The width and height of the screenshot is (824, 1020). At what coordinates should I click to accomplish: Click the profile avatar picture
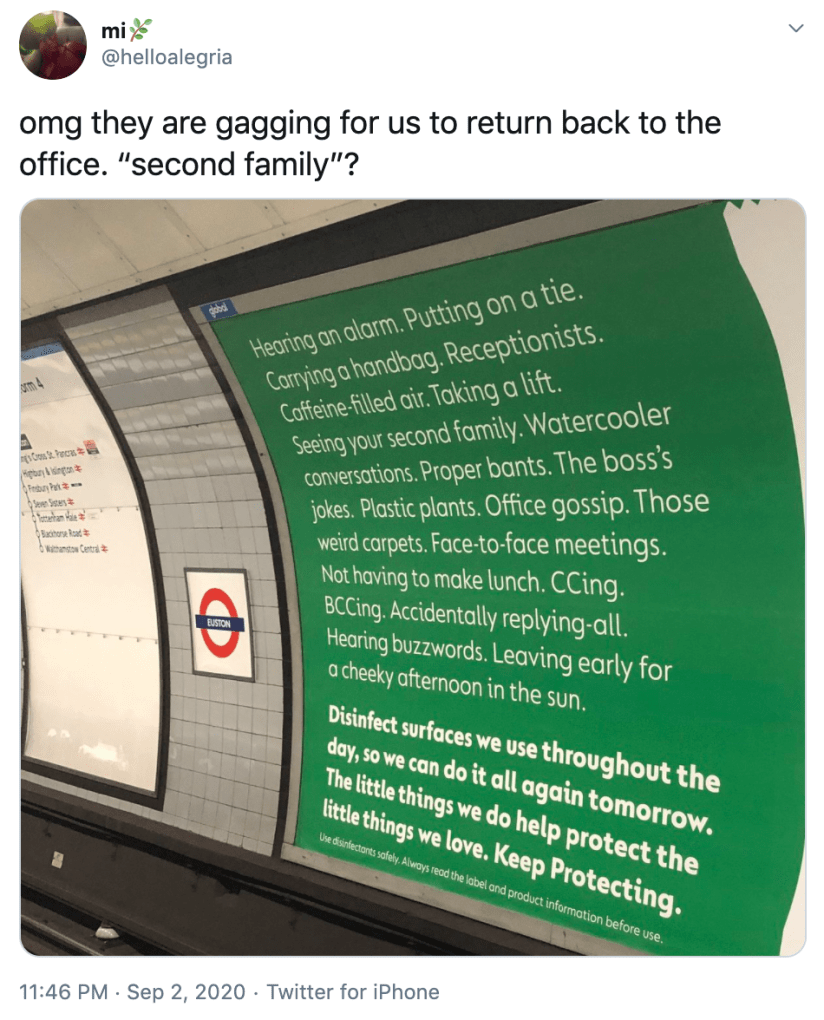[53, 46]
